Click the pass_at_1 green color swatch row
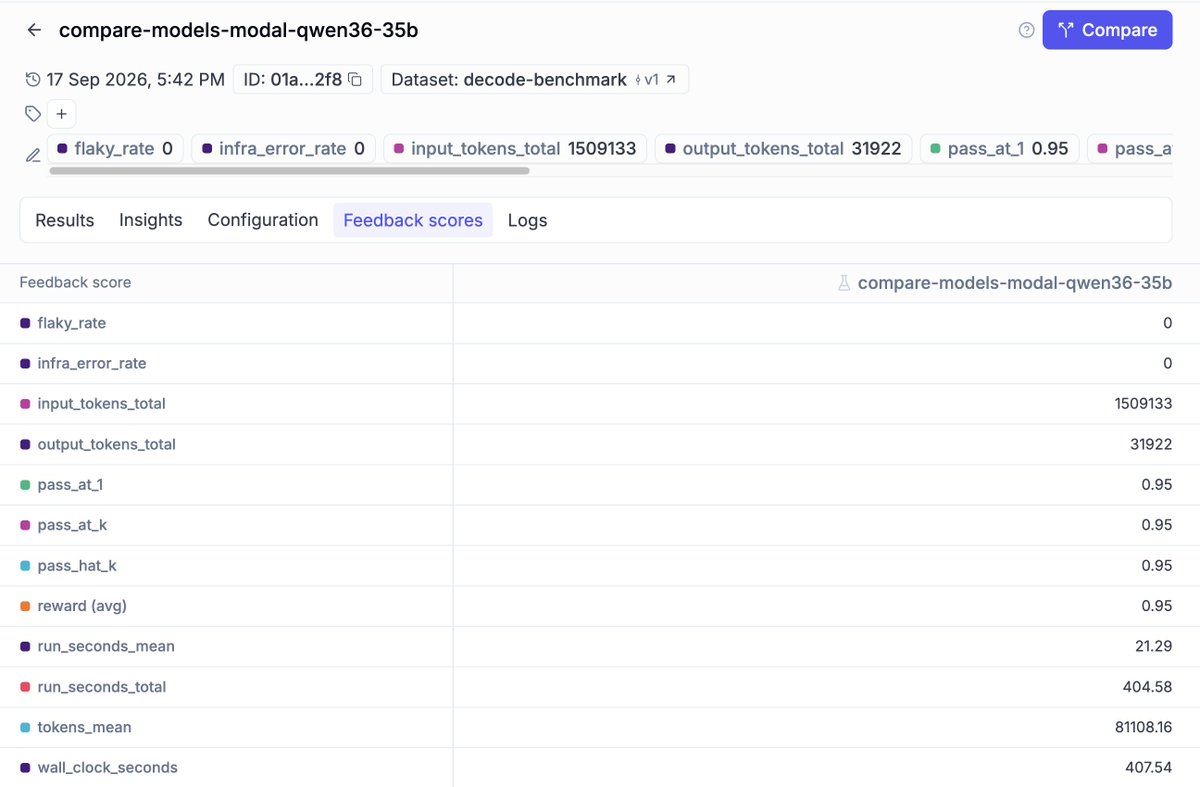This screenshot has height=787, width=1200. click(x=600, y=484)
